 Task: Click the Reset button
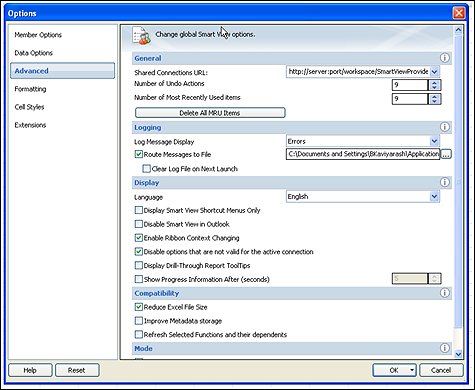click(77, 370)
